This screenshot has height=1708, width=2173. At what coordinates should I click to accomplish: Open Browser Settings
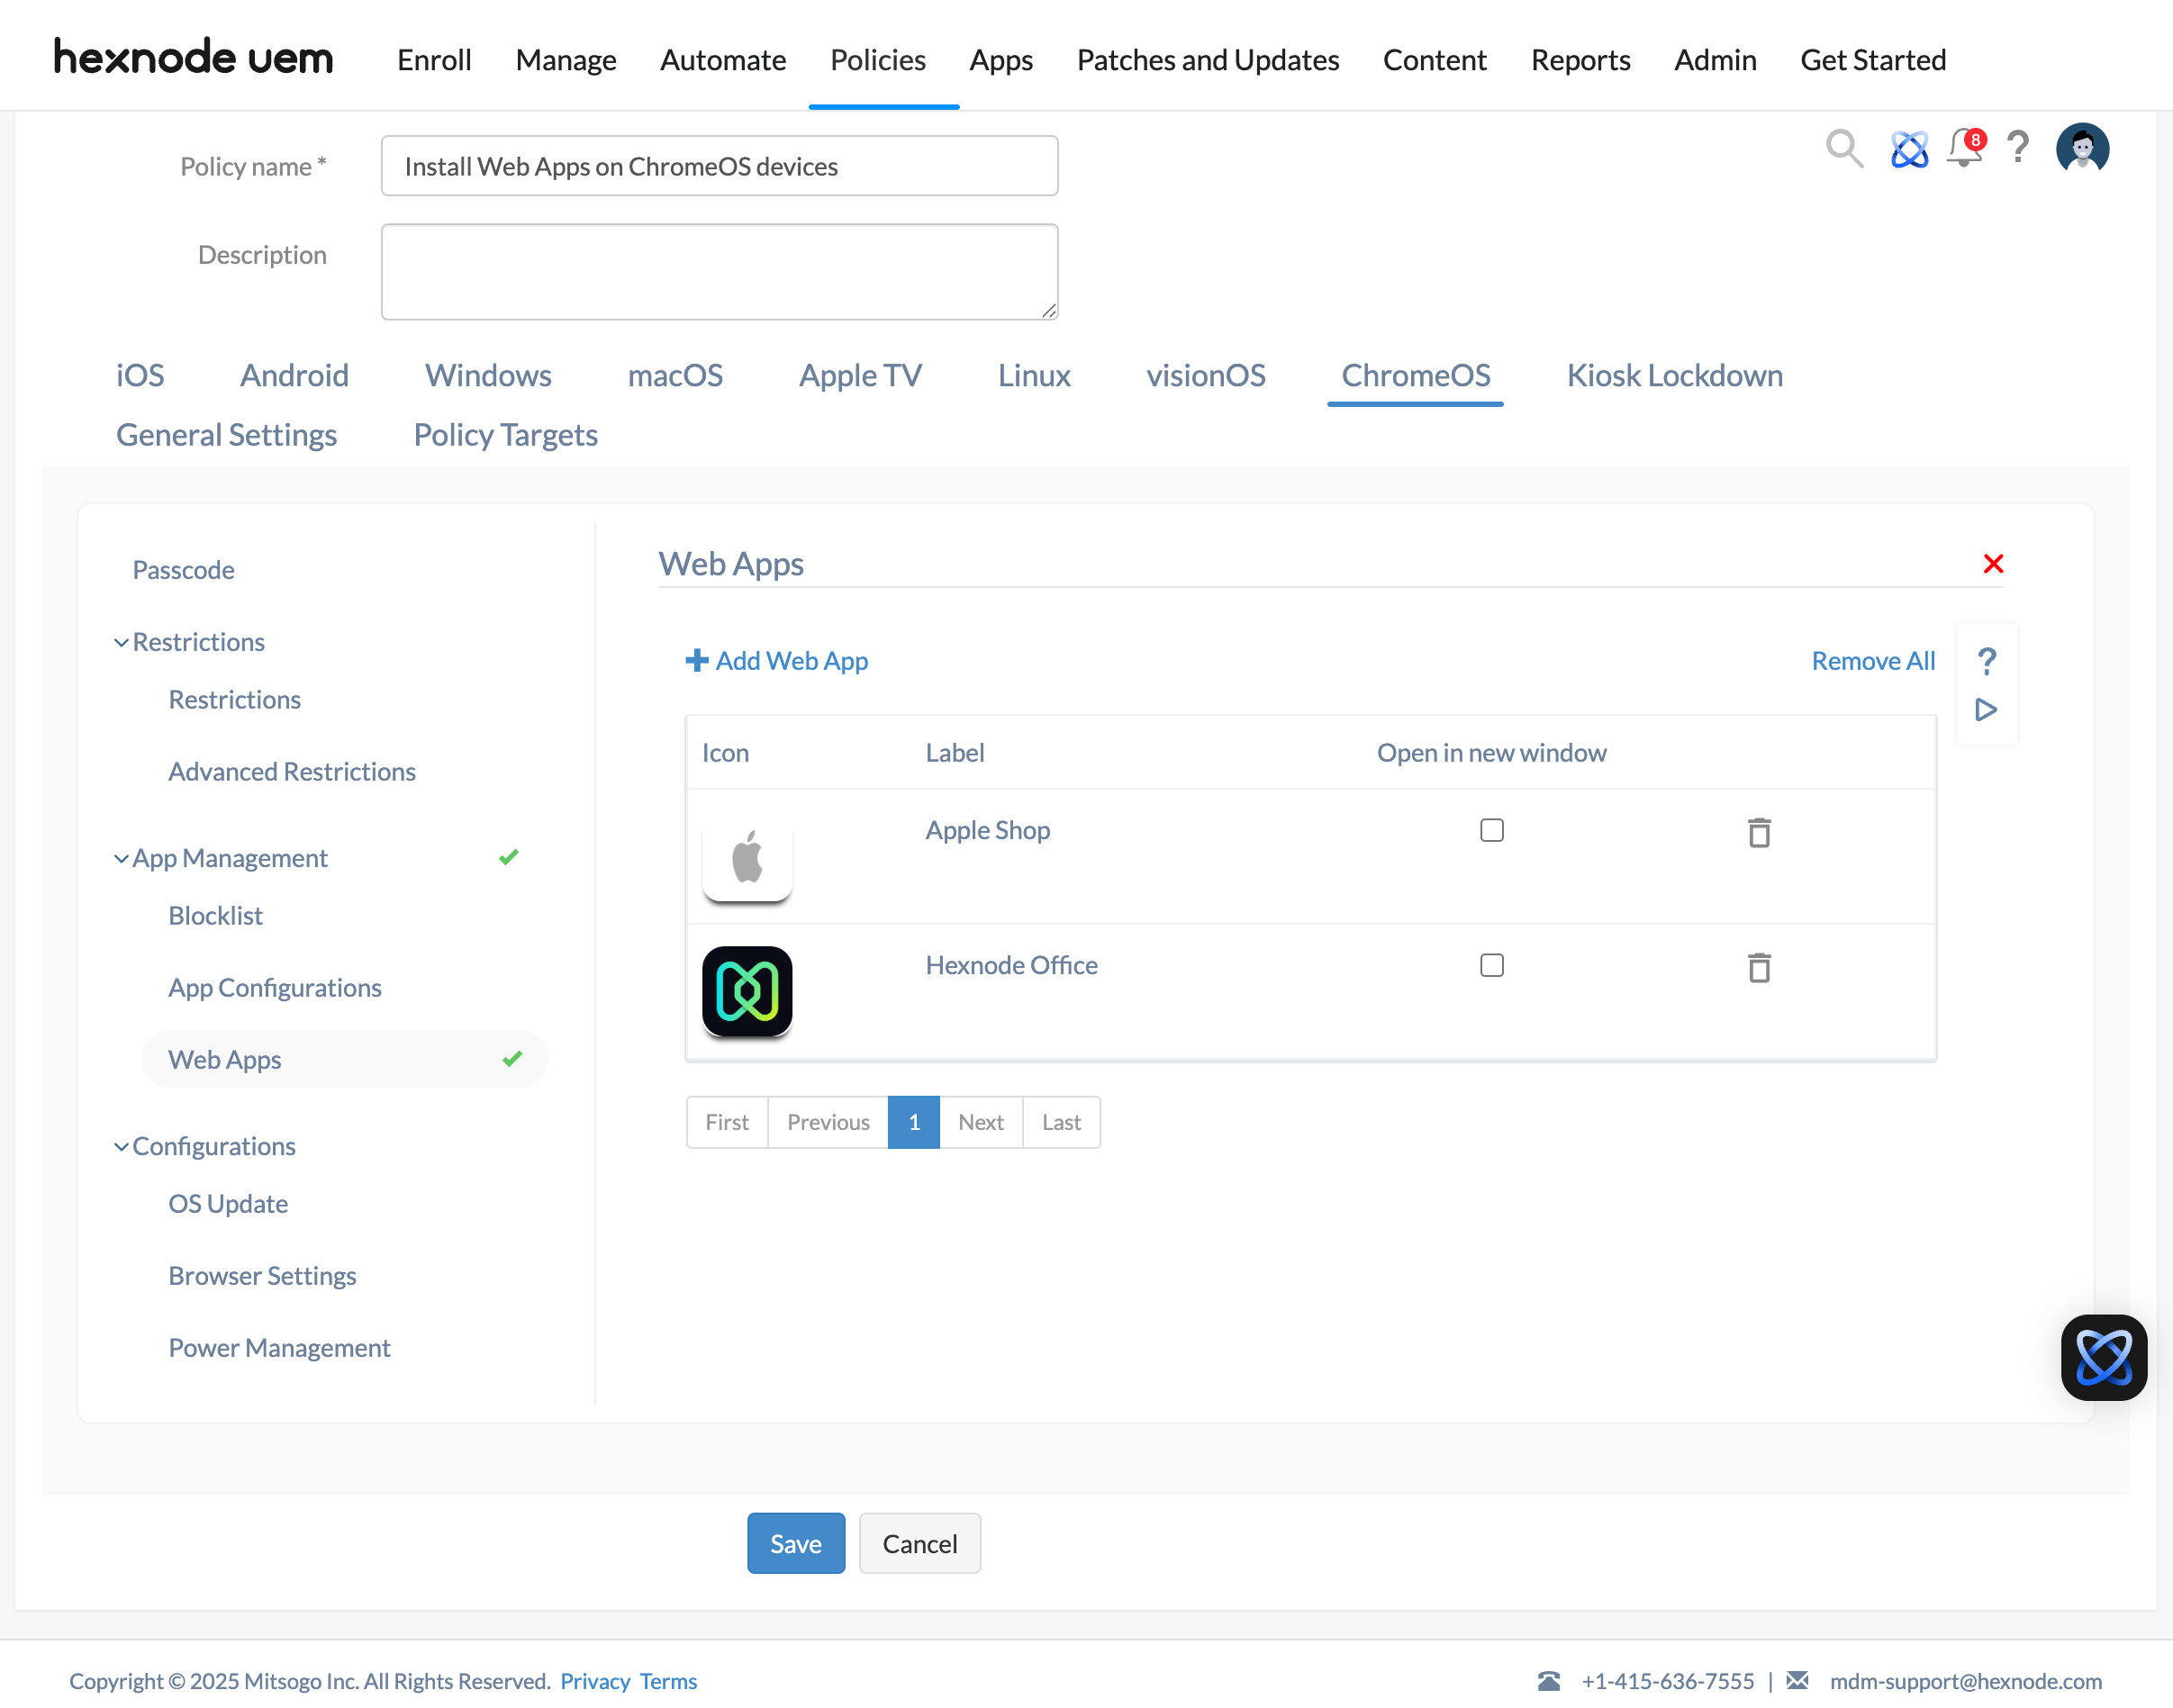point(262,1275)
